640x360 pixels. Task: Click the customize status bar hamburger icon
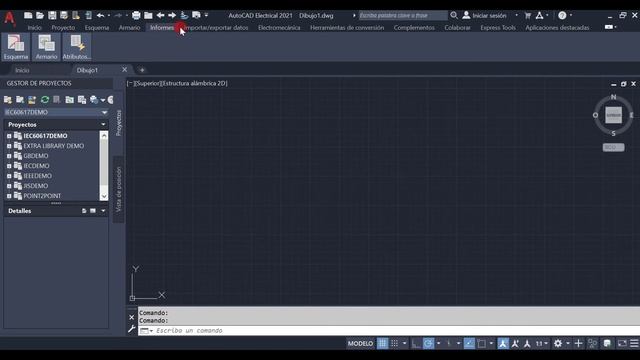634,344
